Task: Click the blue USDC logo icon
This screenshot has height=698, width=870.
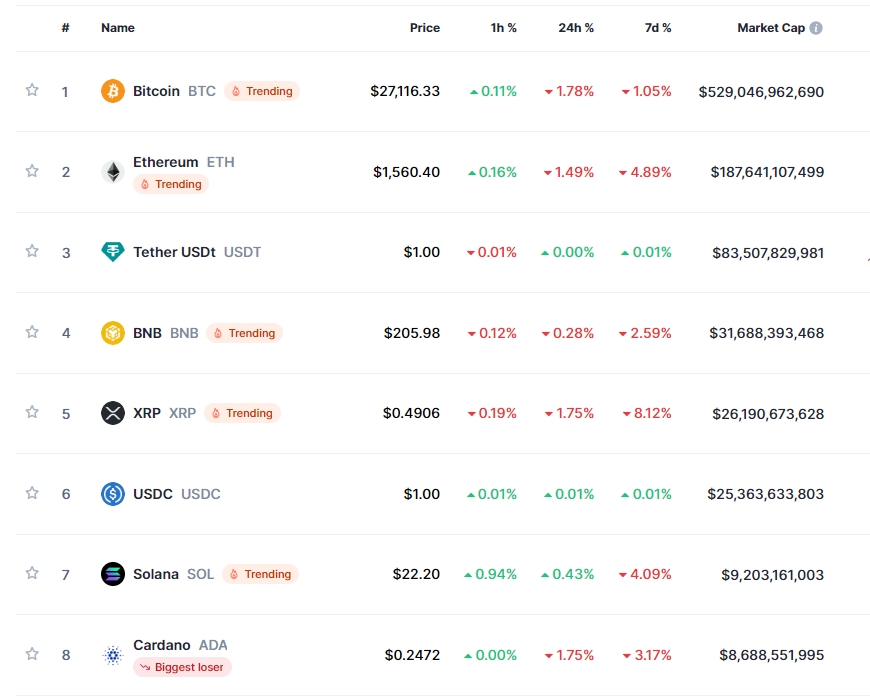Action: [113, 494]
